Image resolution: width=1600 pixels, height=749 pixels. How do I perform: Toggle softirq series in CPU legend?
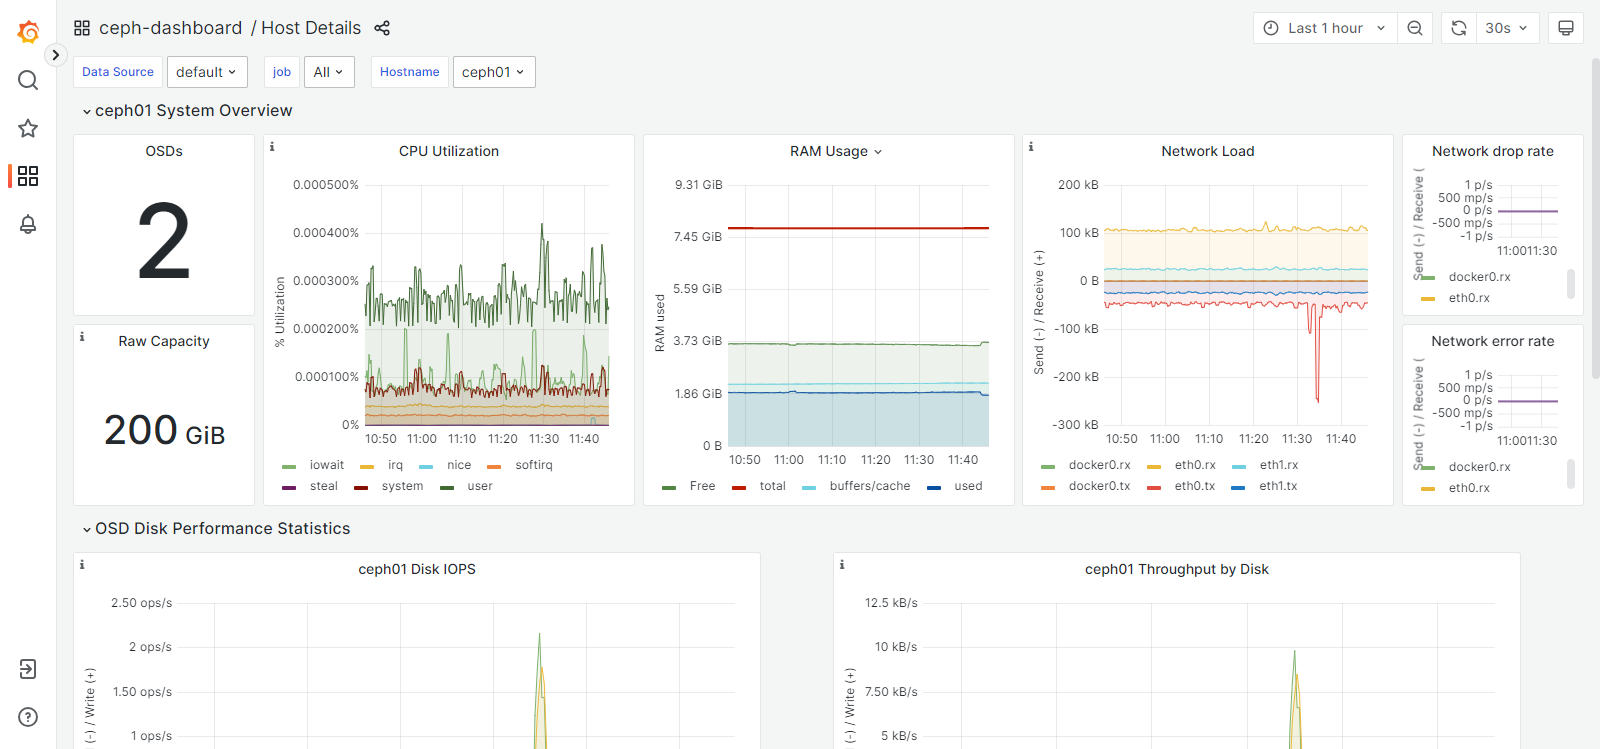pyautogui.click(x=533, y=465)
